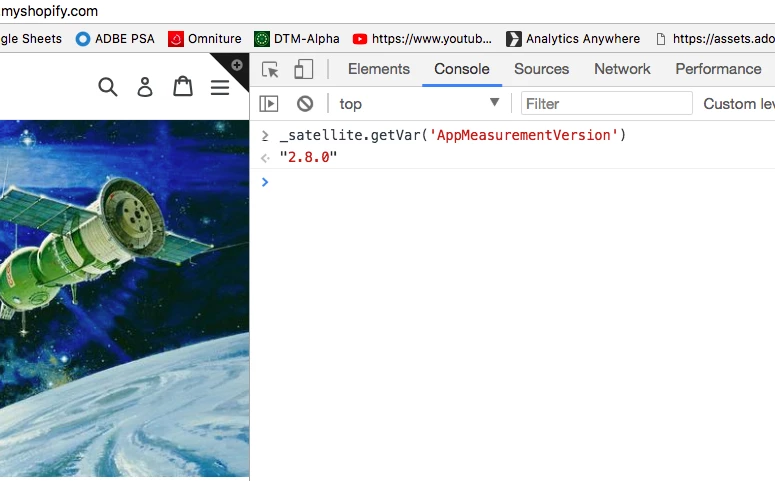This screenshot has height=481, width=775.
Task: Open the hamburger navigation menu
Action: pos(220,87)
